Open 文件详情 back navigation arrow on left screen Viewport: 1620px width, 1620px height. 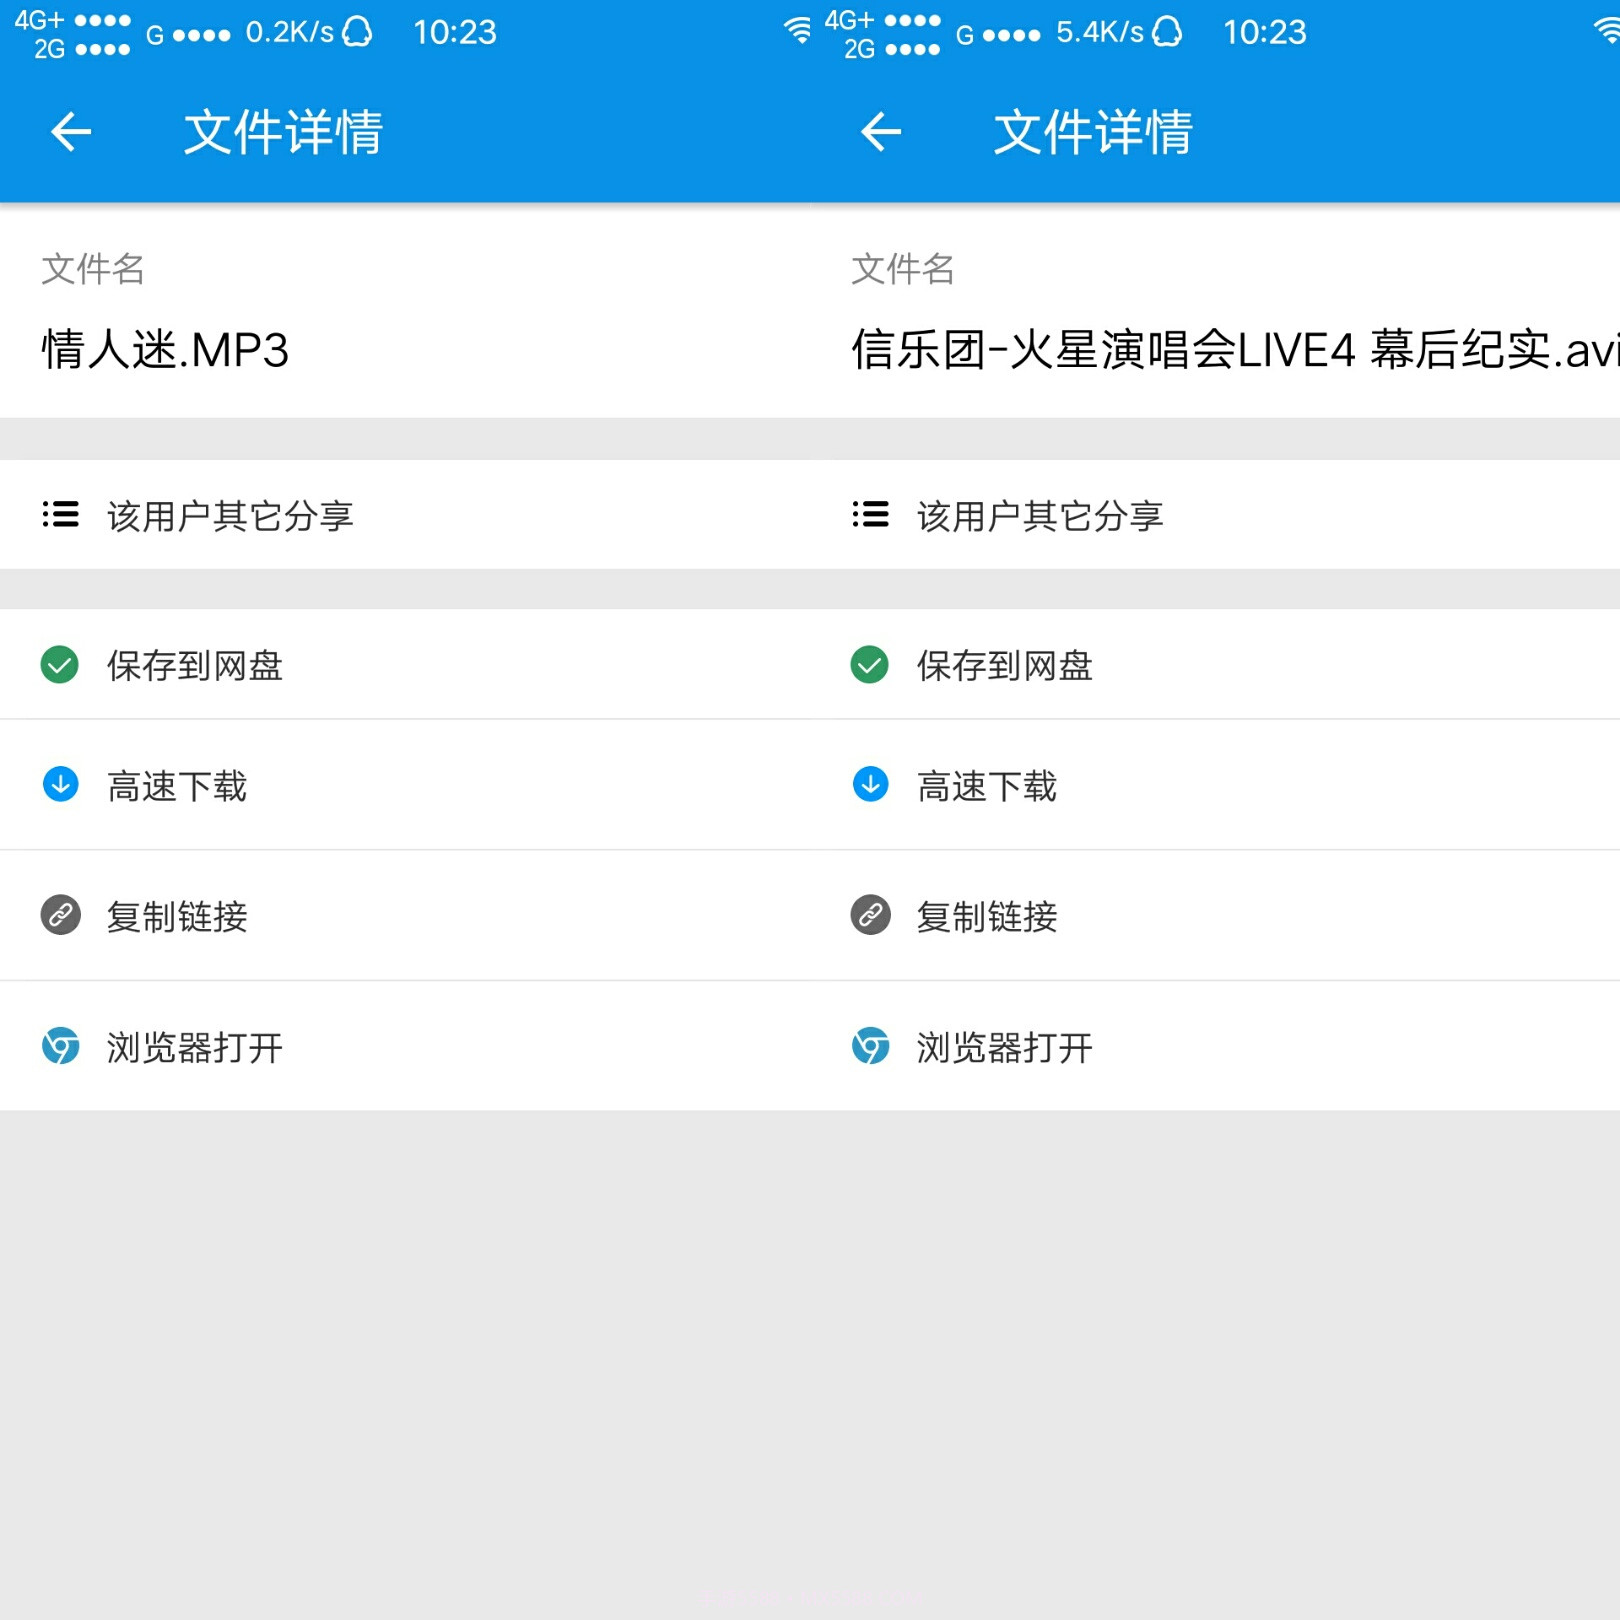[x=71, y=131]
